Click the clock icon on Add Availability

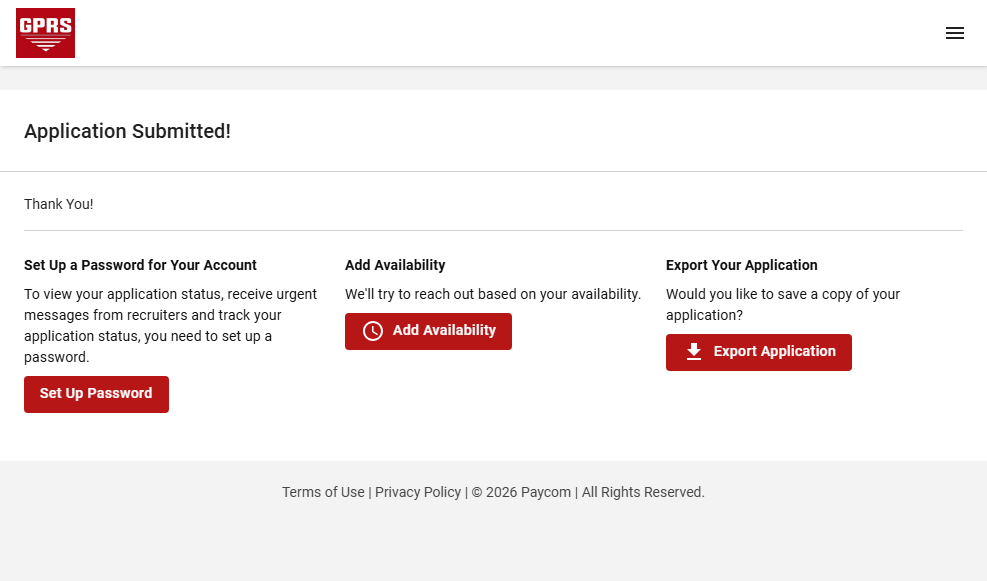373,331
